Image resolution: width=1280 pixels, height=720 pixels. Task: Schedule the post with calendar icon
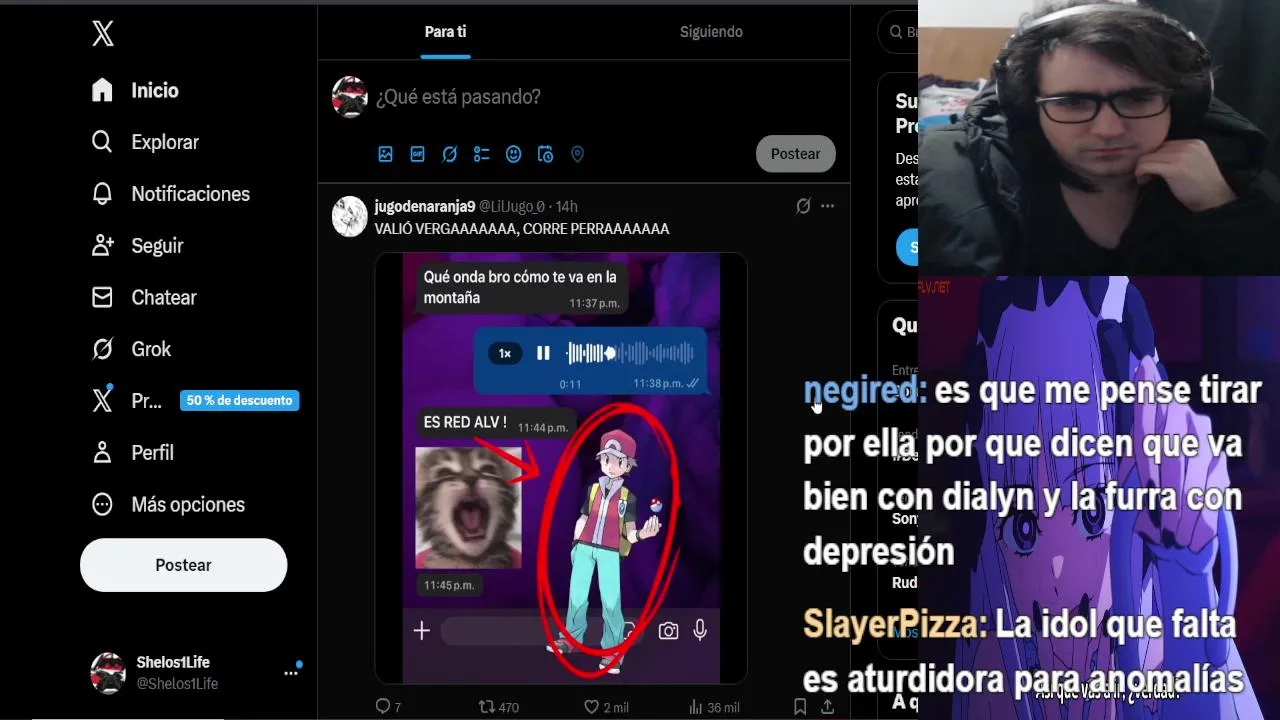click(545, 154)
